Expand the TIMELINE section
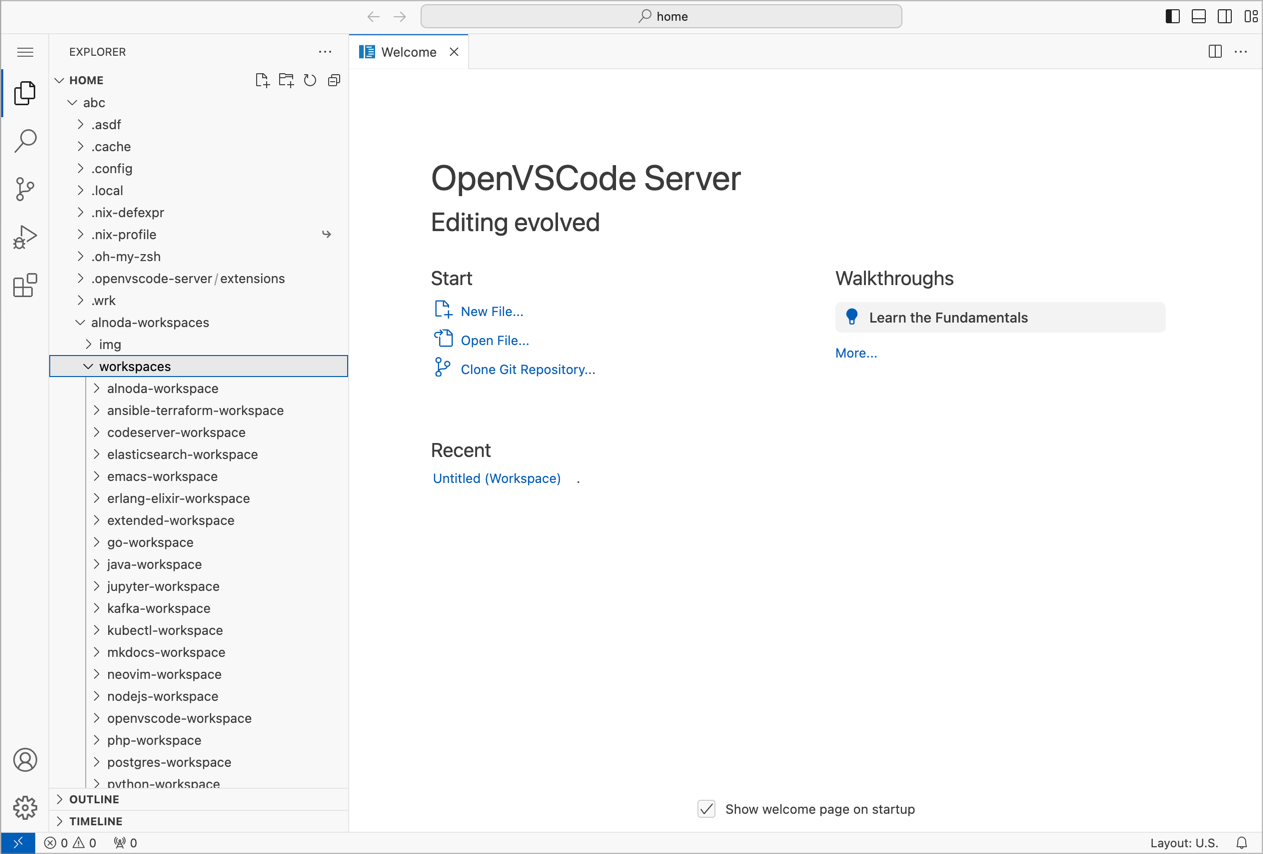The image size is (1263, 854). click(199, 822)
